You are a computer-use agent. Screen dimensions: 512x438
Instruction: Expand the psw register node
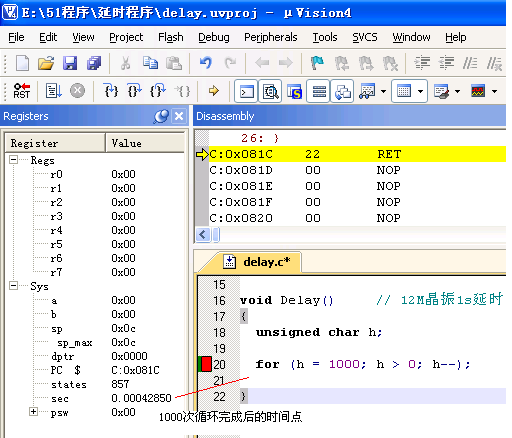coord(33,412)
